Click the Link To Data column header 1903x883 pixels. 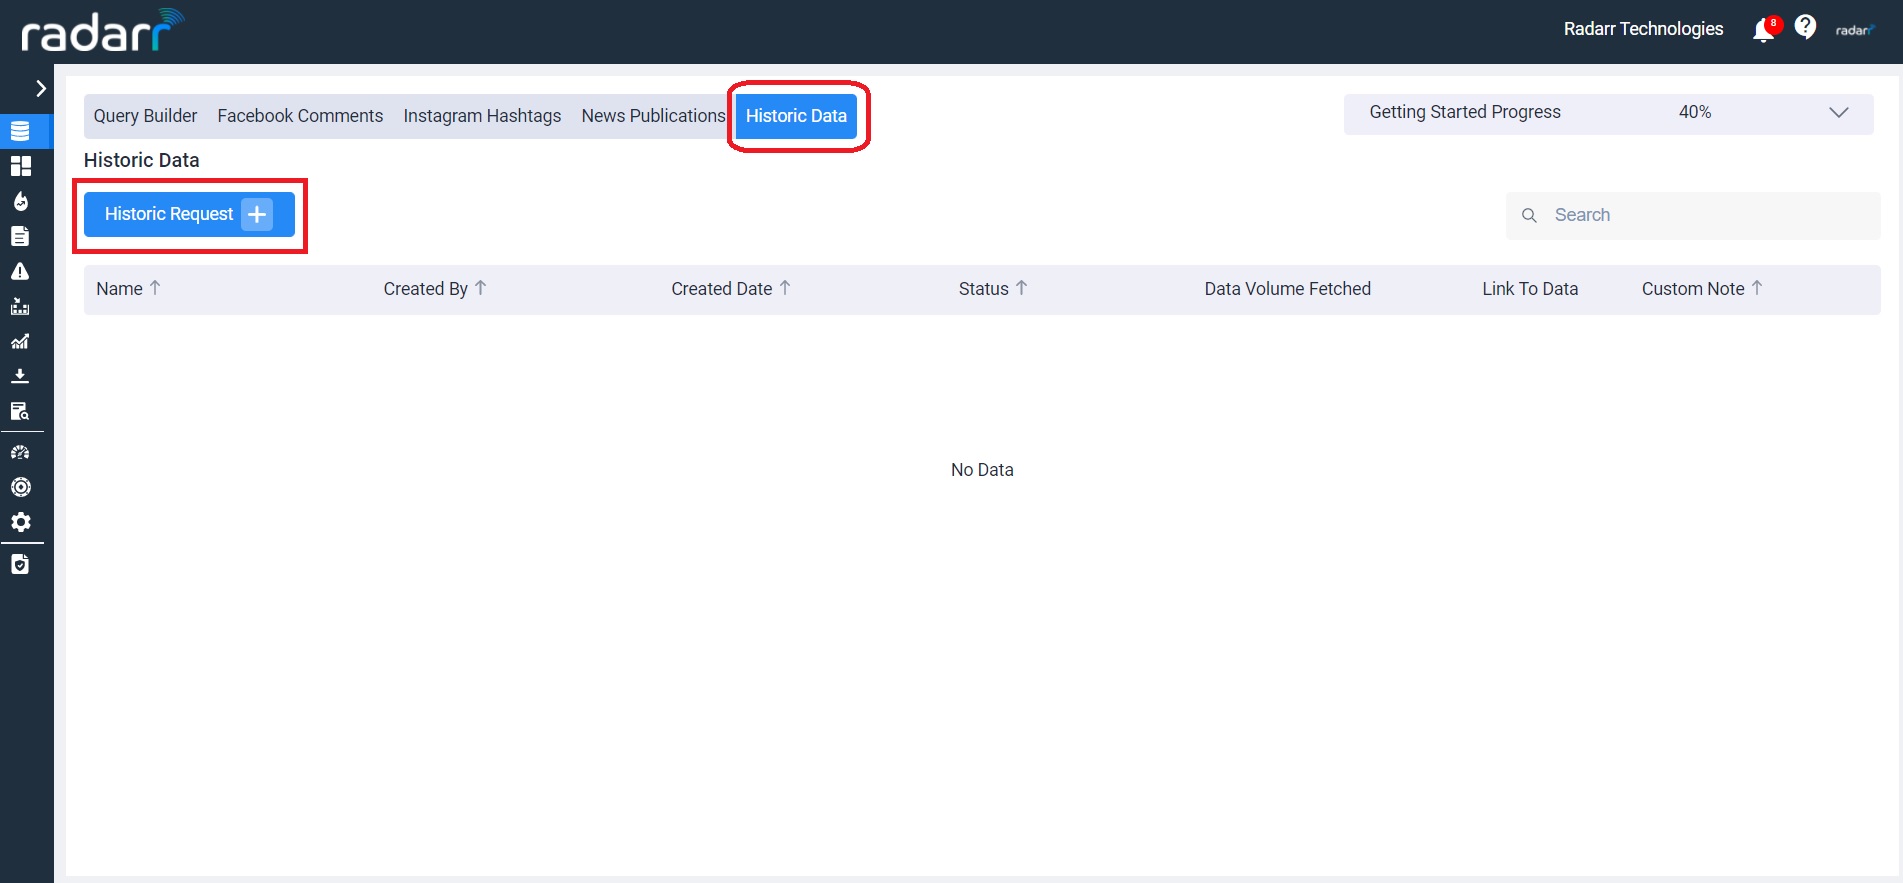1530,289
